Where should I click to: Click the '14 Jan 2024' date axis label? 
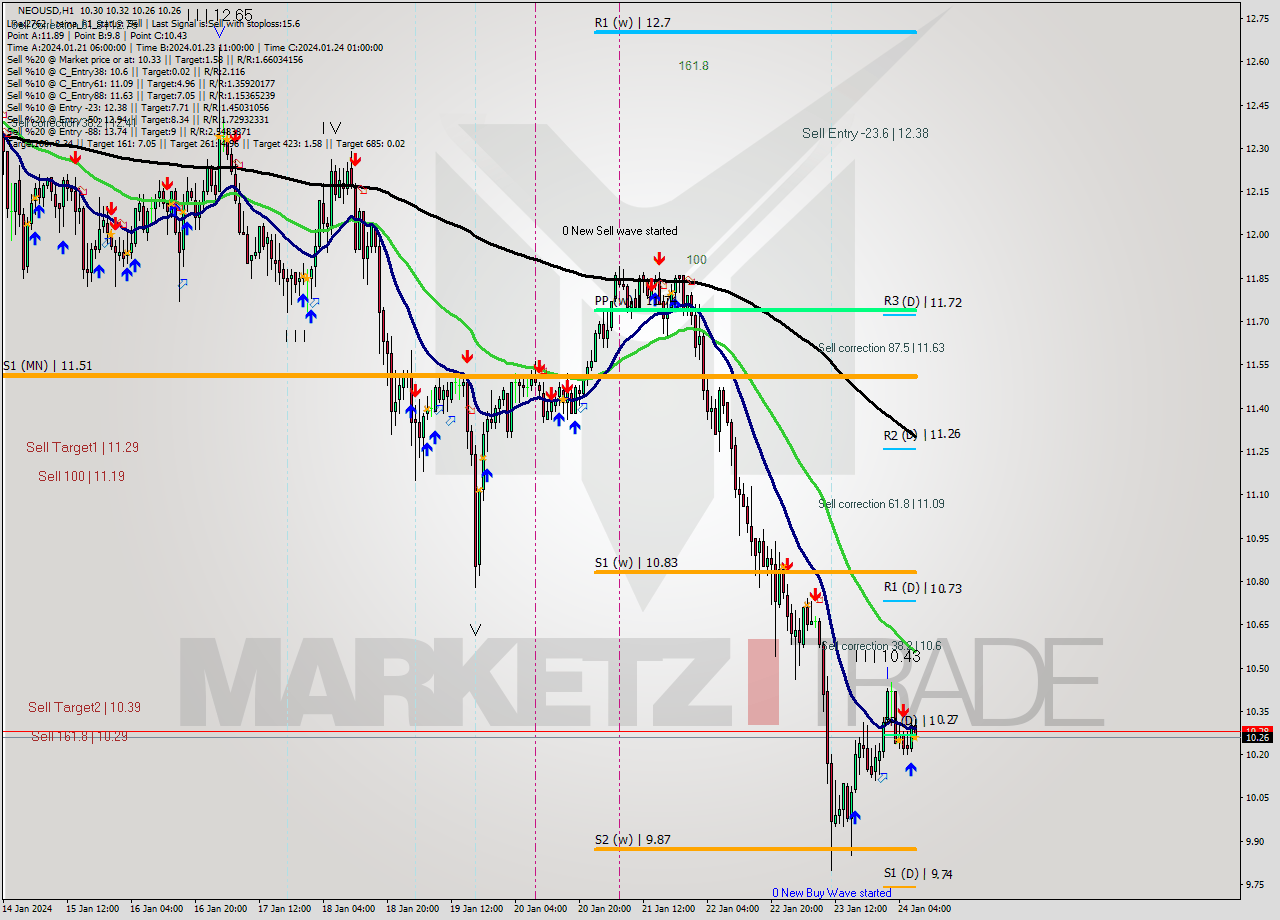[27, 909]
